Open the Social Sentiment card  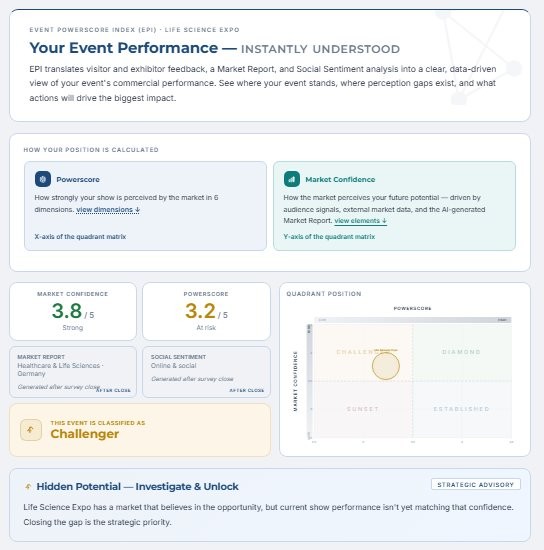pos(206,372)
